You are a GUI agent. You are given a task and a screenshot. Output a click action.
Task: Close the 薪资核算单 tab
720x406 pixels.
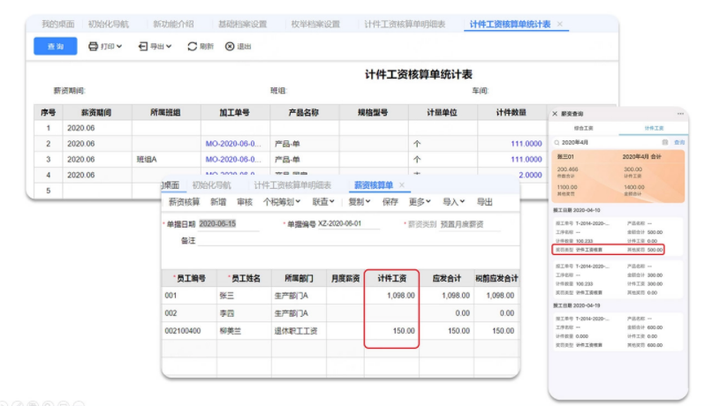[402, 185]
